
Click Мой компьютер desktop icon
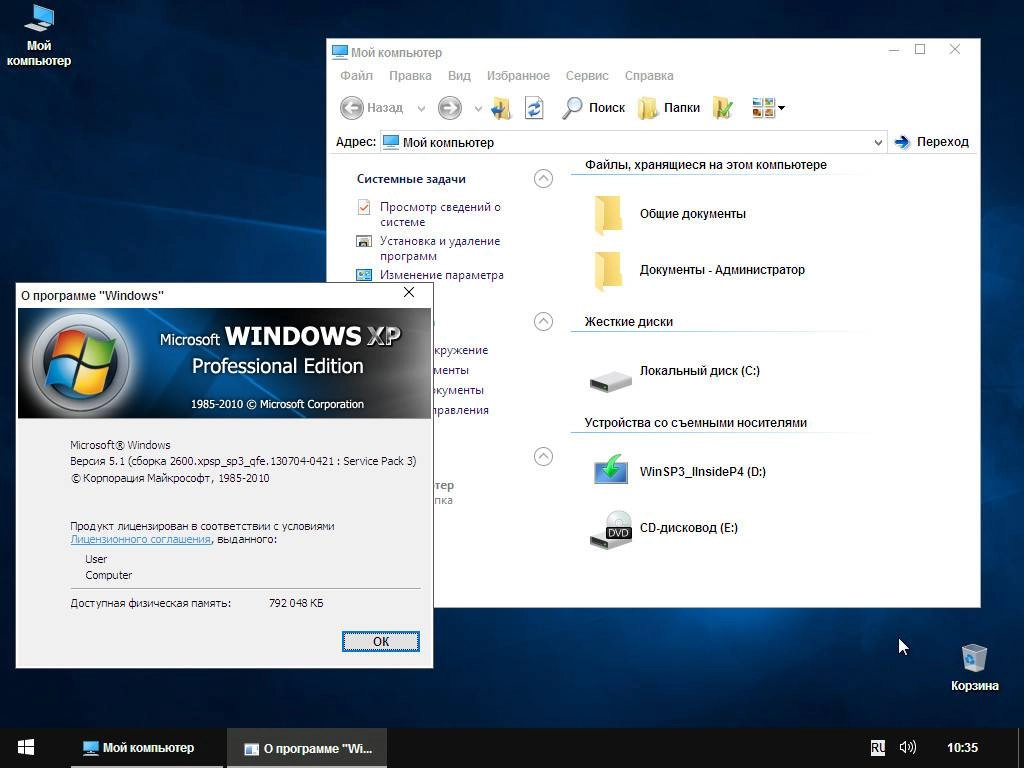pos(39,36)
